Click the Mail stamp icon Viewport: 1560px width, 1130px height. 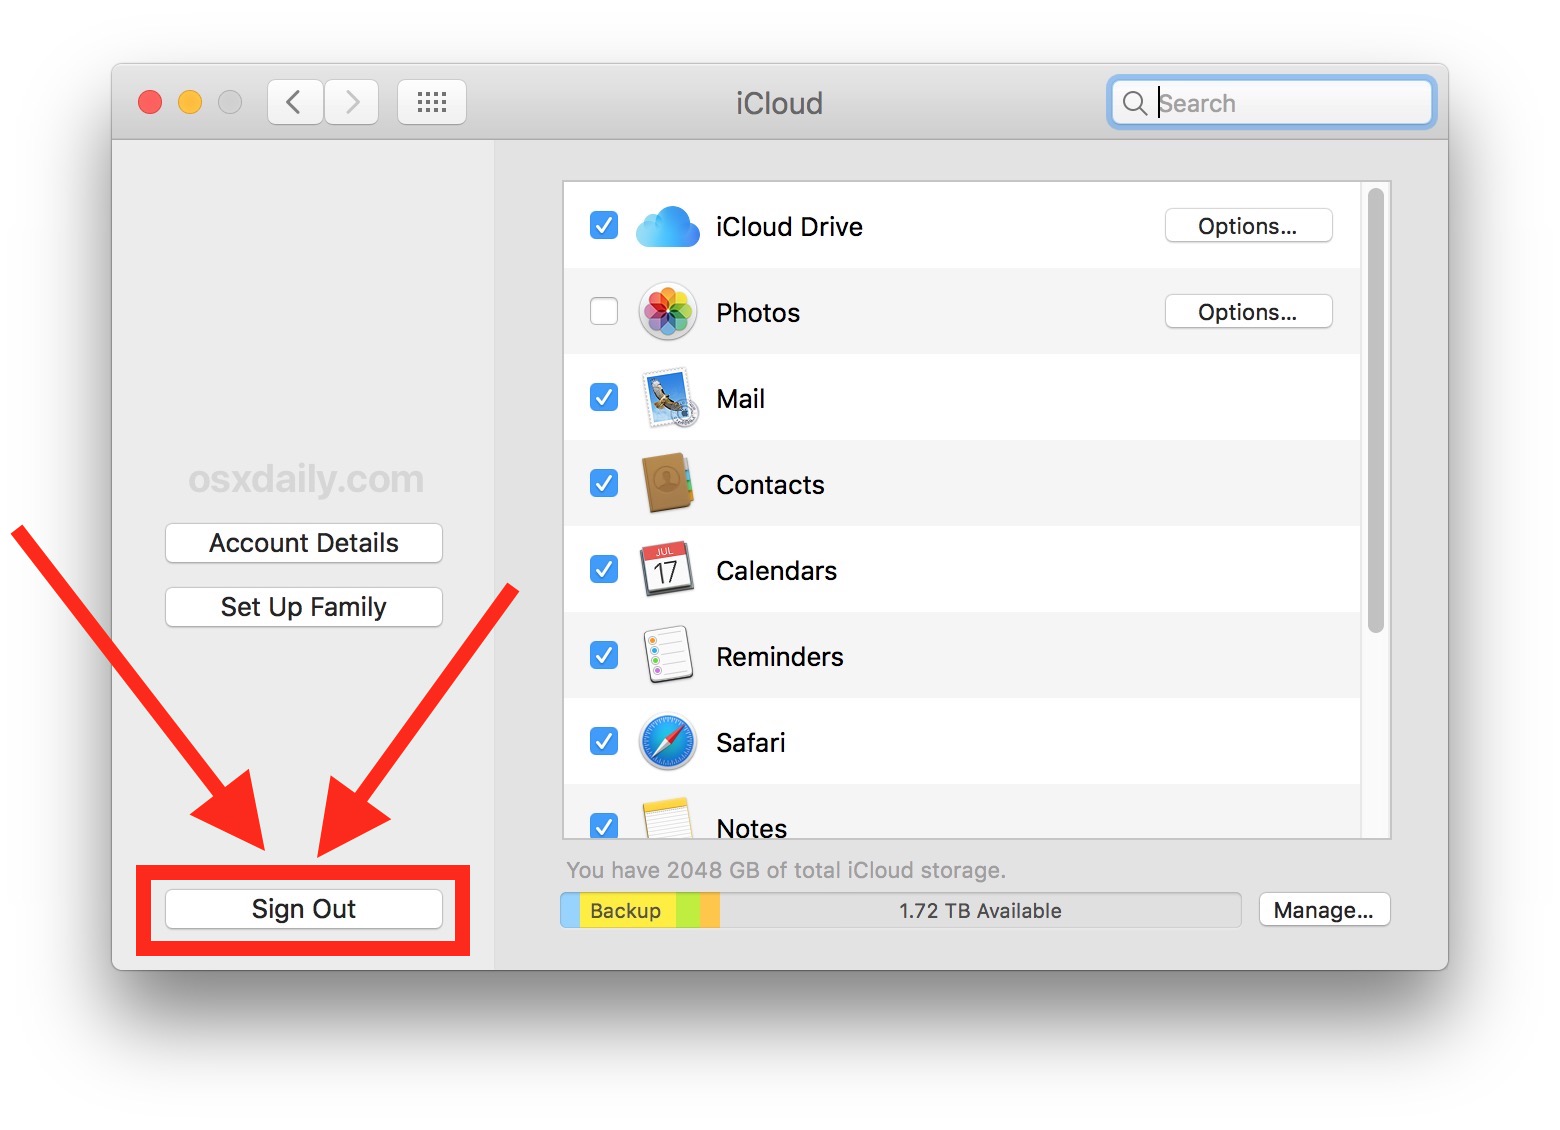coord(667,397)
